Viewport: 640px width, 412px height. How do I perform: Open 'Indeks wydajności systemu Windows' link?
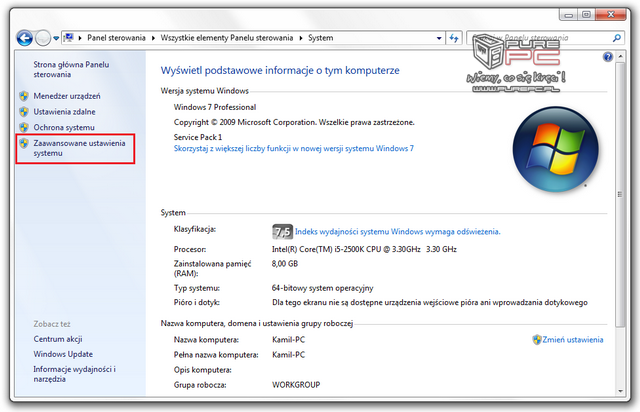(398, 232)
